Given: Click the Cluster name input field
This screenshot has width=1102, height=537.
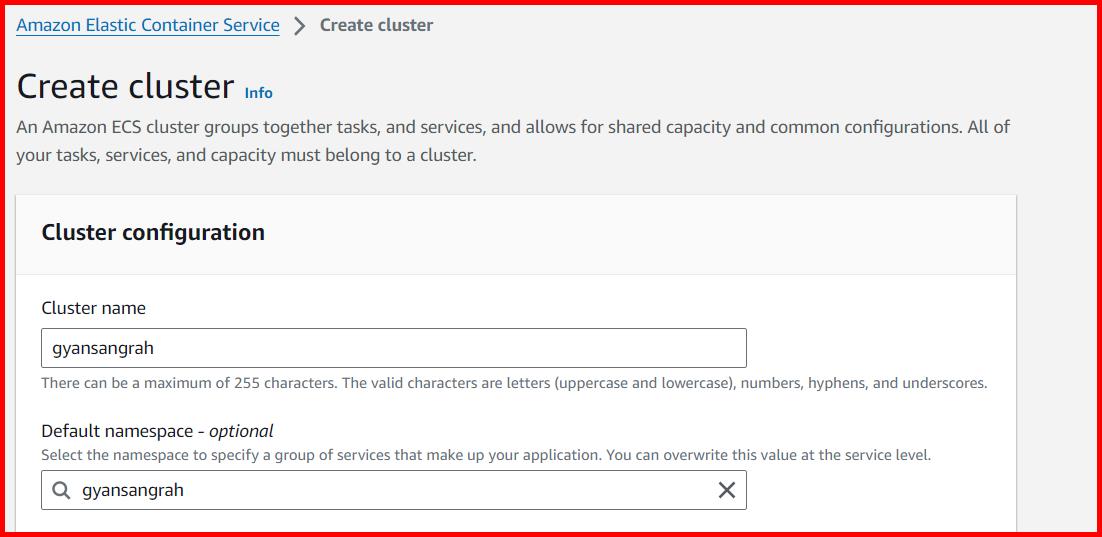Looking at the screenshot, I should click(394, 348).
